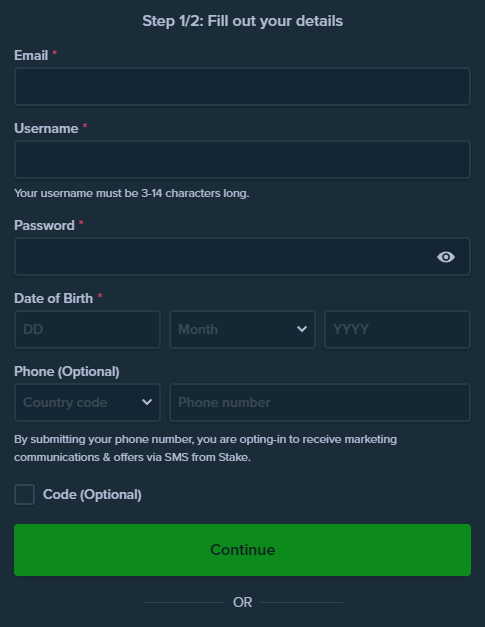Expand the Country code selector
The height and width of the screenshot is (627, 485).
point(87,402)
